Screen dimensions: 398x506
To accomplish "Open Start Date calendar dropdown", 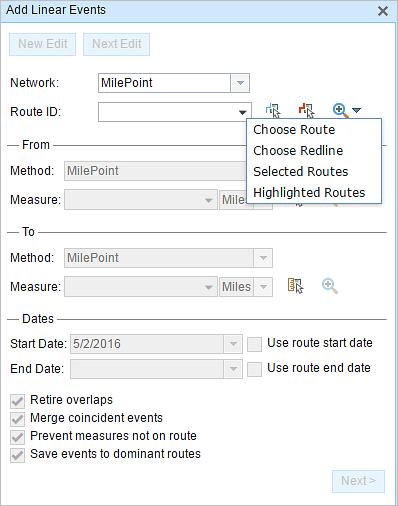I will [233, 344].
